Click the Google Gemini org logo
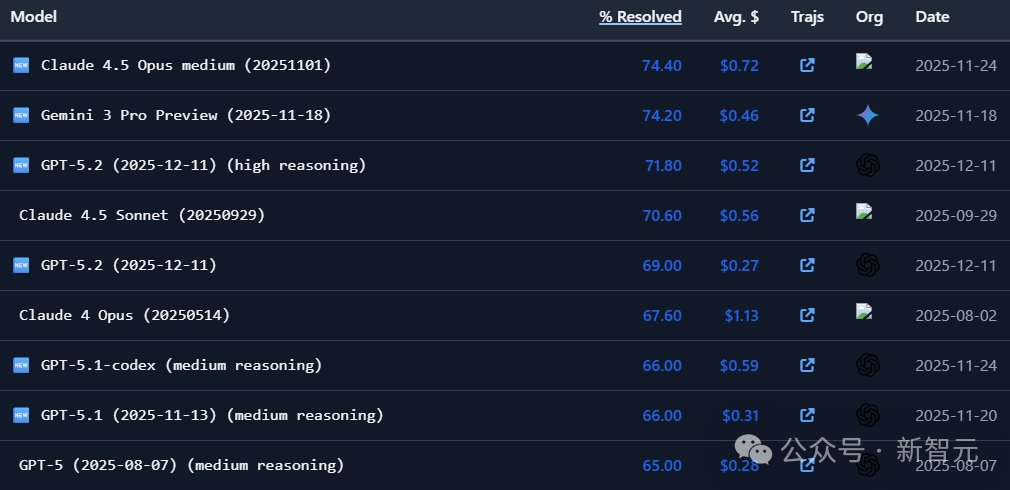 click(868, 115)
